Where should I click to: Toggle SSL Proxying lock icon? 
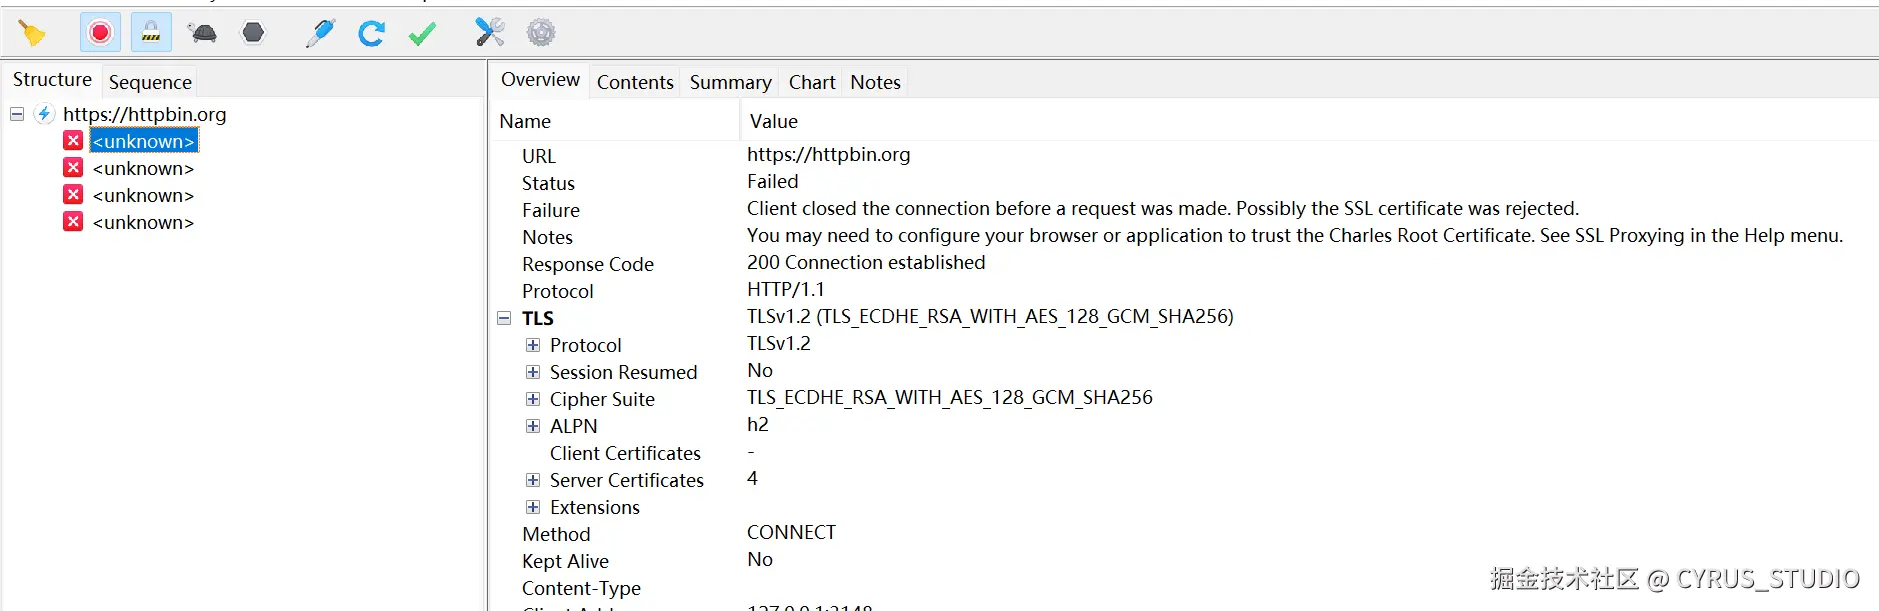tap(151, 33)
